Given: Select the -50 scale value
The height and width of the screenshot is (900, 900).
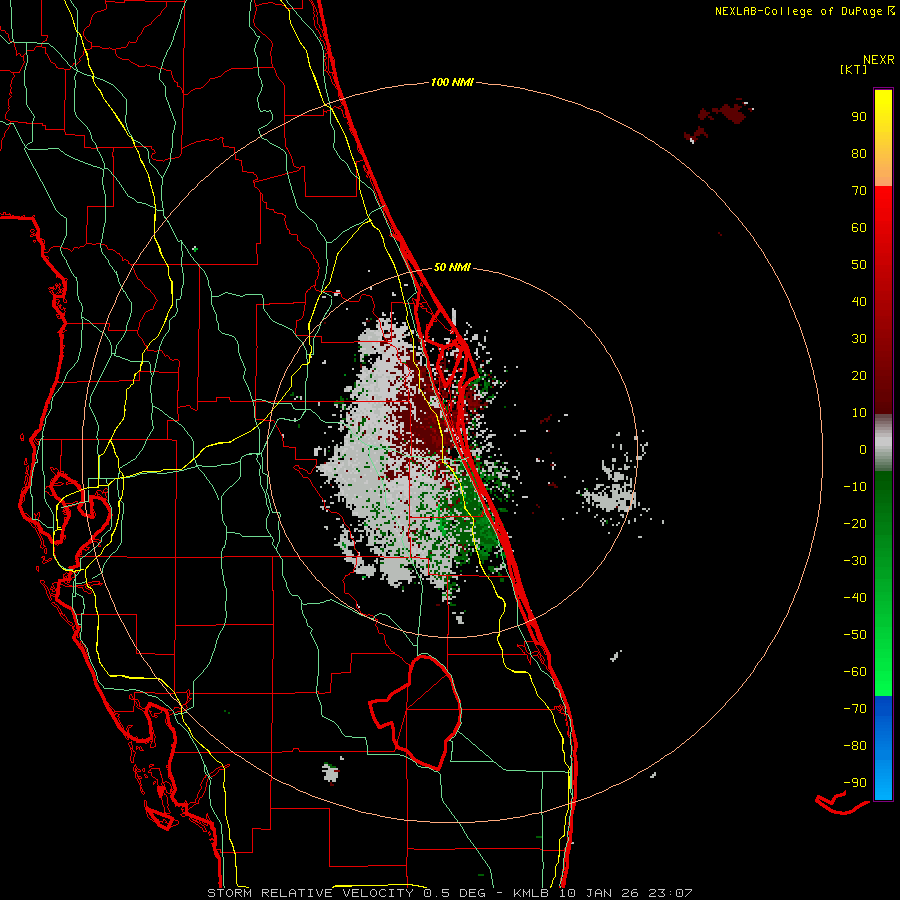Looking at the screenshot, I should click(855, 635).
